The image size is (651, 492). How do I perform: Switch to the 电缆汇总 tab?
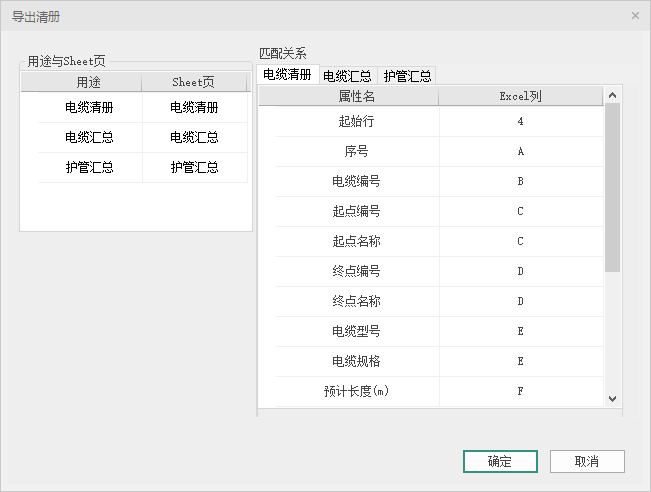pyautogui.click(x=347, y=76)
